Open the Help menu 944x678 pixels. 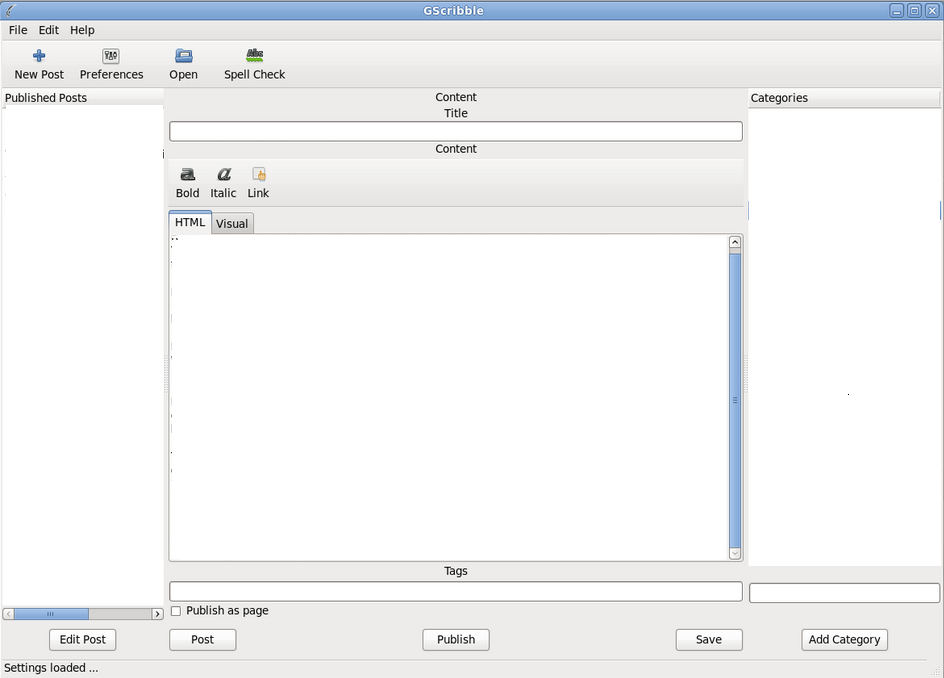pyautogui.click(x=82, y=30)
